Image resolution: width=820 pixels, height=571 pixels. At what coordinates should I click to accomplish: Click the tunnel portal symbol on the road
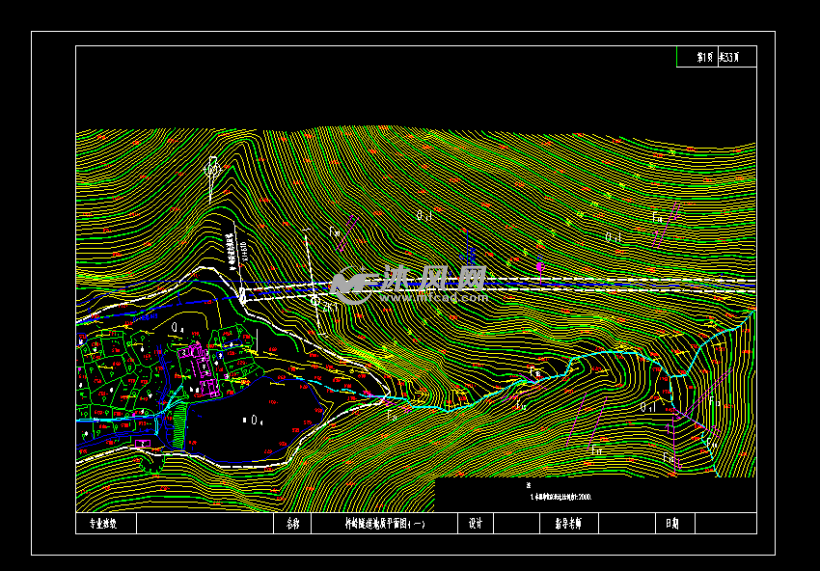pyautogui.click(x=242, y=296)
